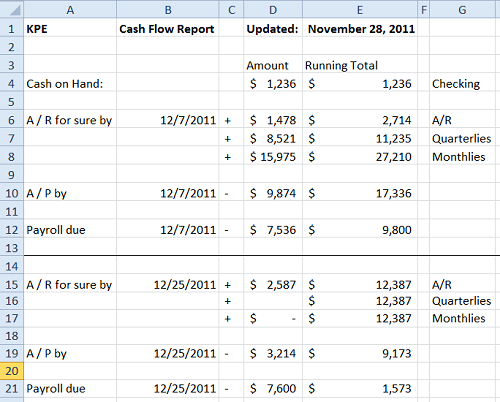Select the $15,975 amount cell
The height and width of the screenshot is (402, 500).
[273, 157]
